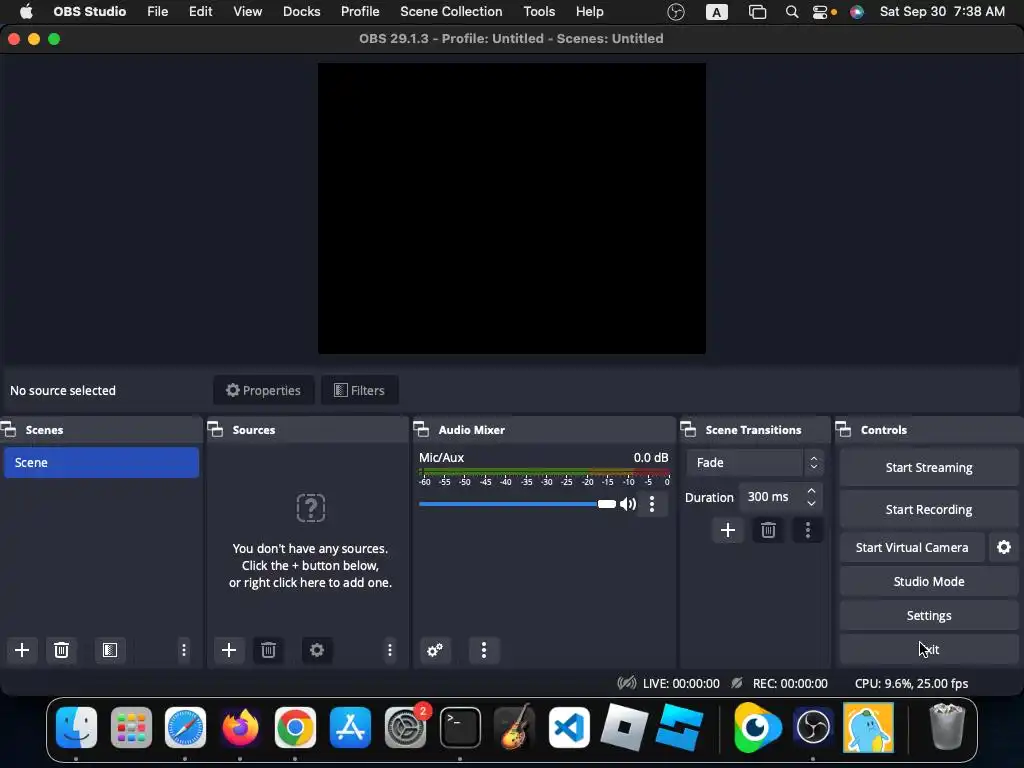Viewport: 1024px width, 768px height.
Task: Open Spotlight search in menu bar
Action: point(792,12)
